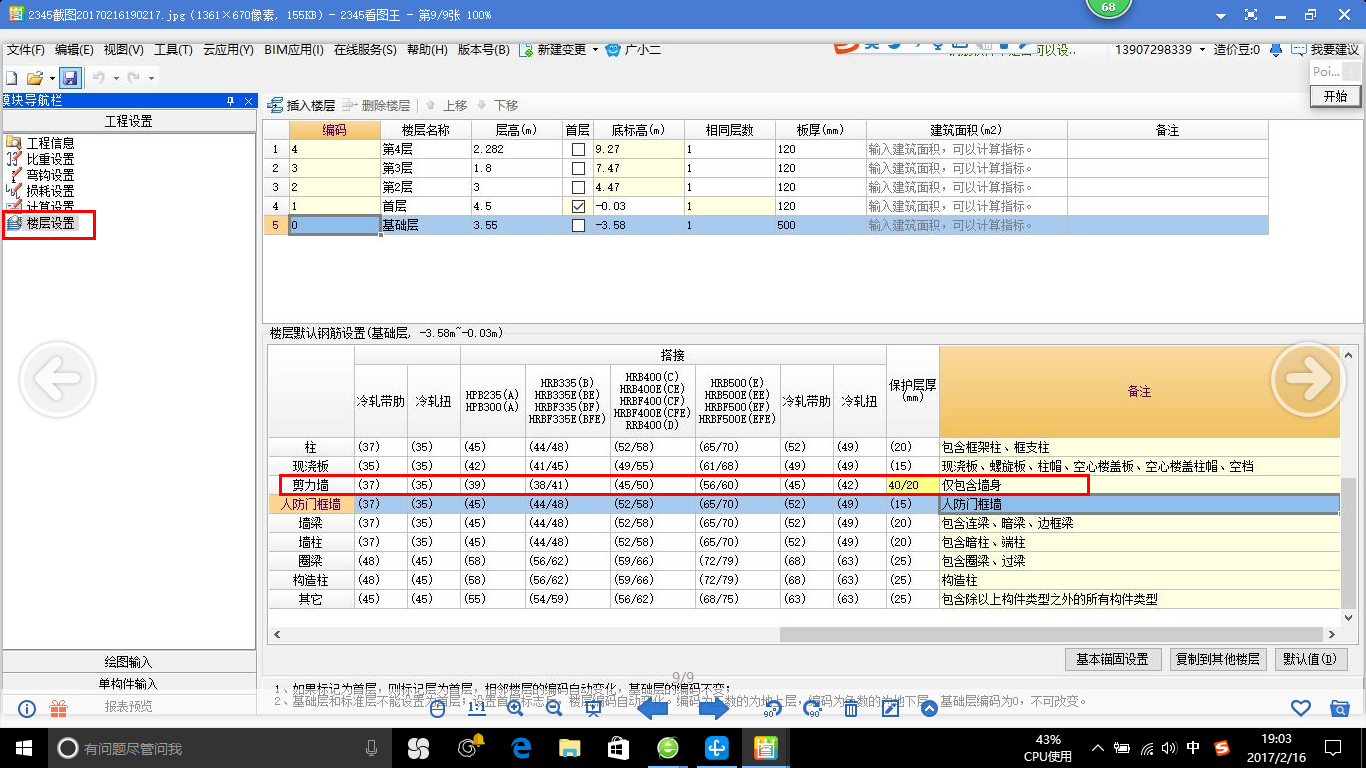Click the 40/20 cover thickness cell for 剪力墙

(x=912, y=485)
